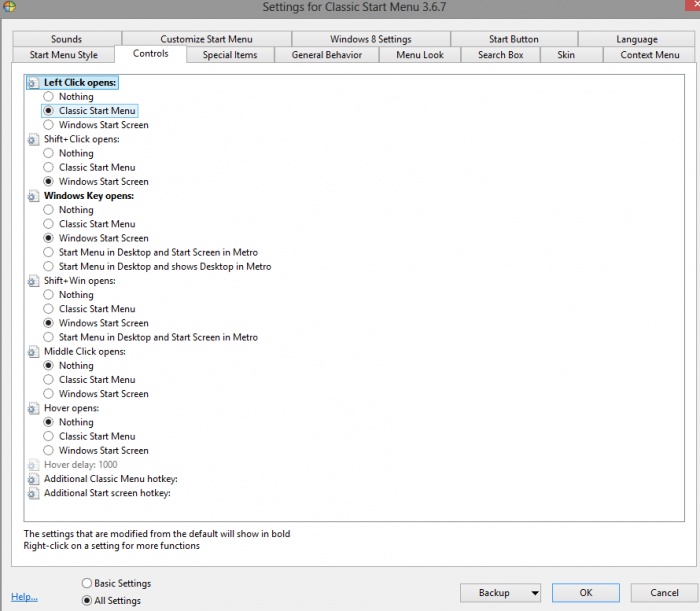Image resolution: width=700 pixels, height=611 pixels.
Task: Switch to the General Behavior tab
Action: click(327, 55)
